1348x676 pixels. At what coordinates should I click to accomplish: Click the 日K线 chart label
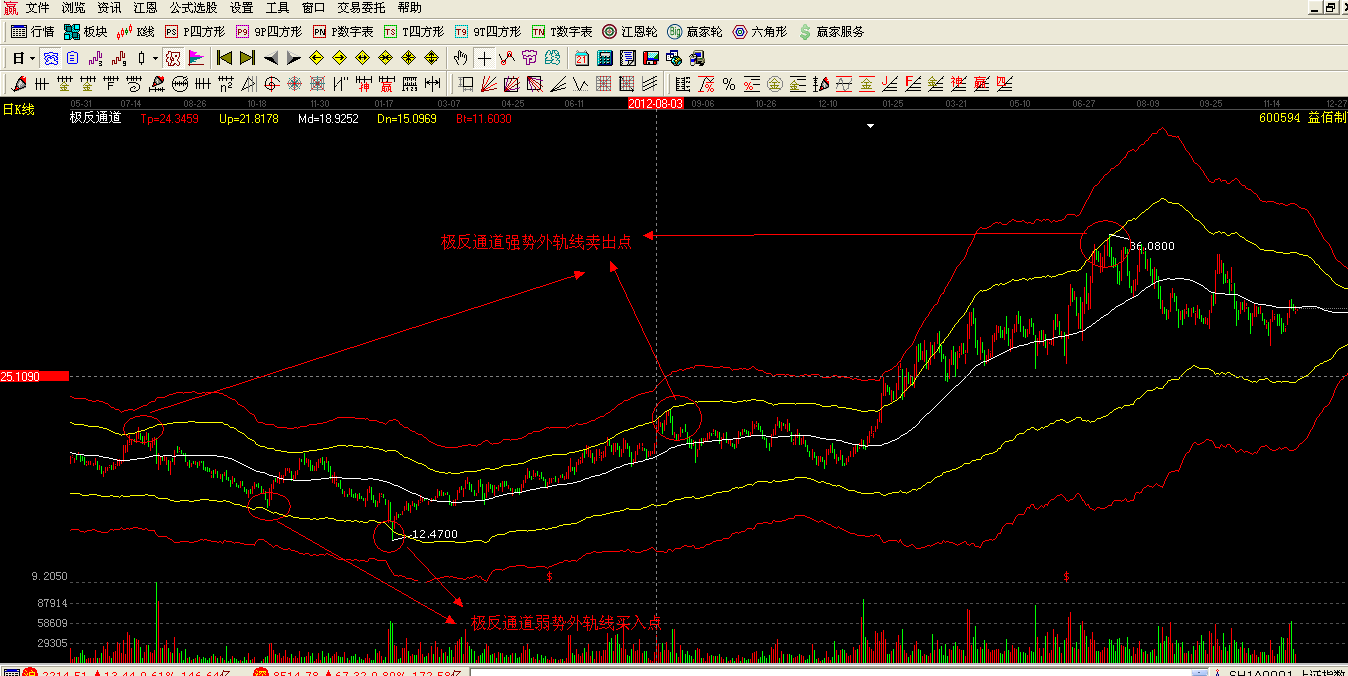[x=18, y=110]
